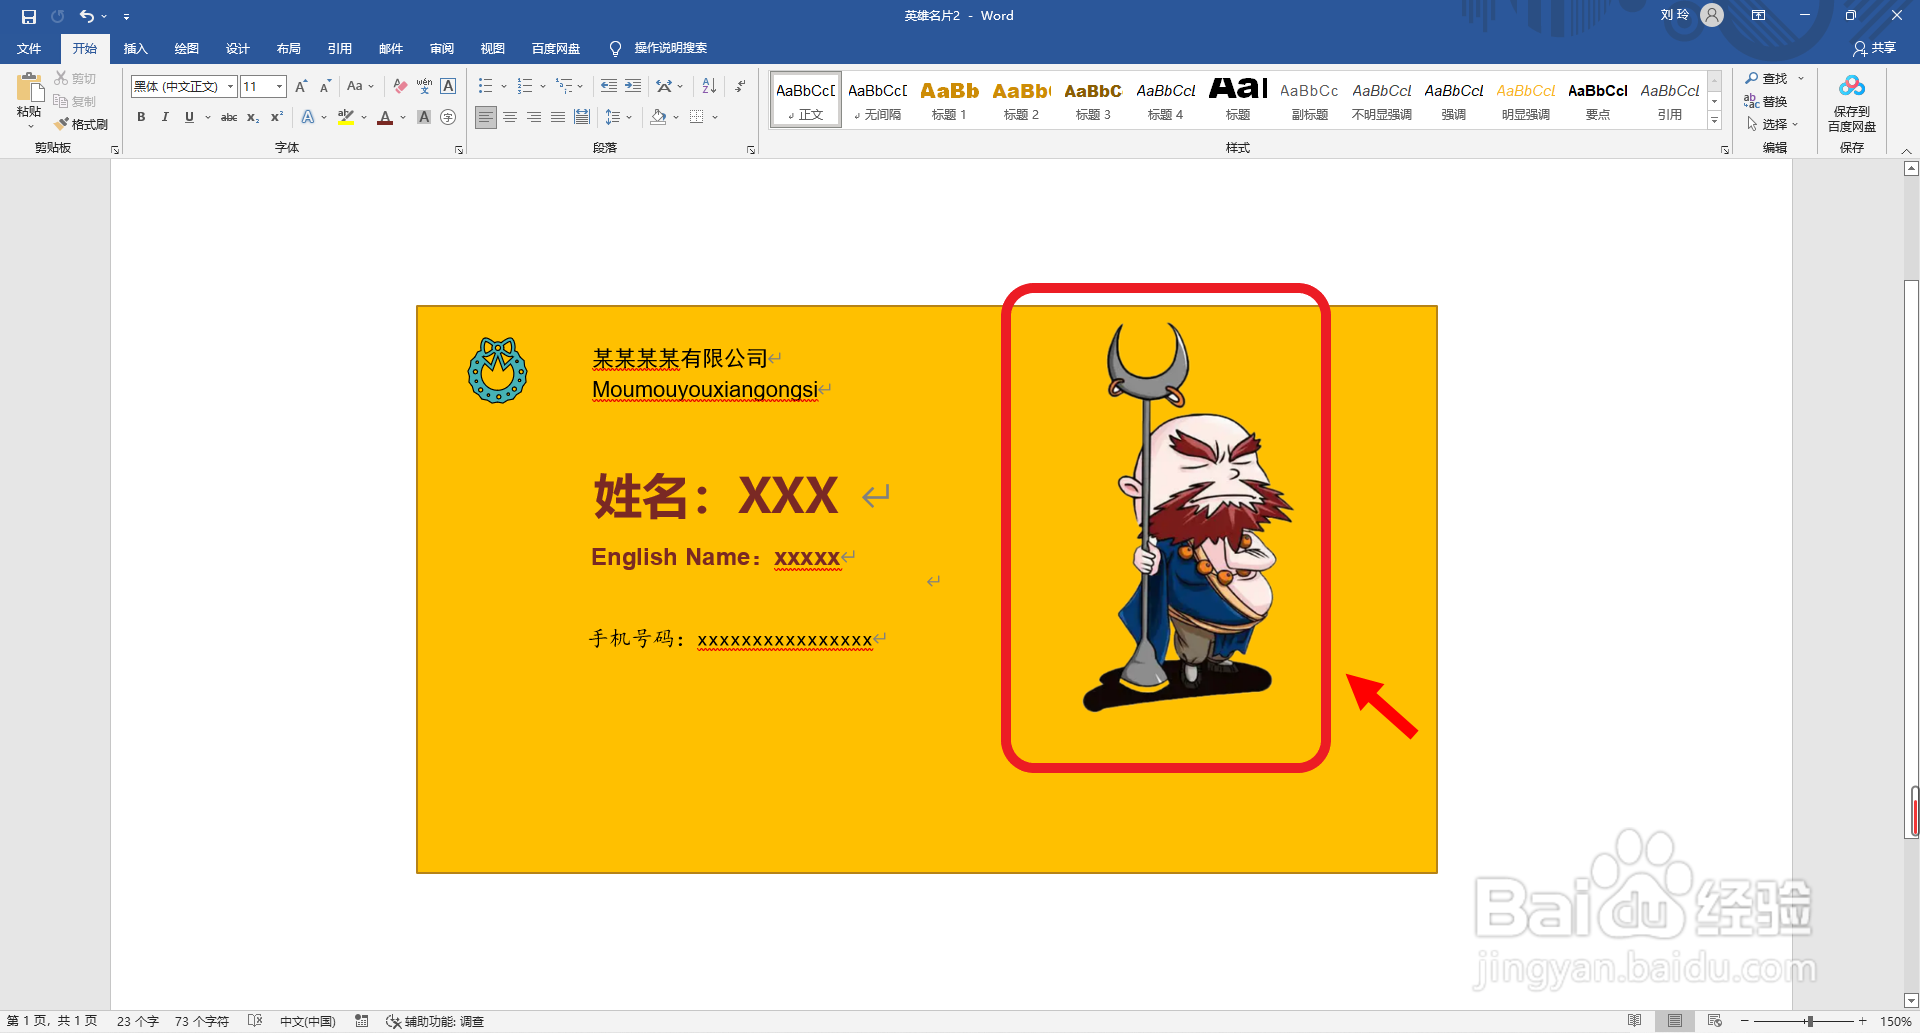Click the Save to Baidu Netdisk icon
This screenshot has height=1033, width=1920.
(x=1852, y=88)
